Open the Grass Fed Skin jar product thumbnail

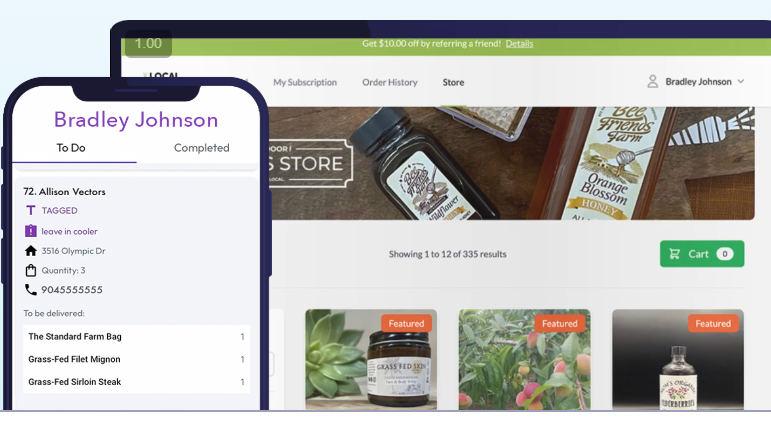click(x=371, y=359)
